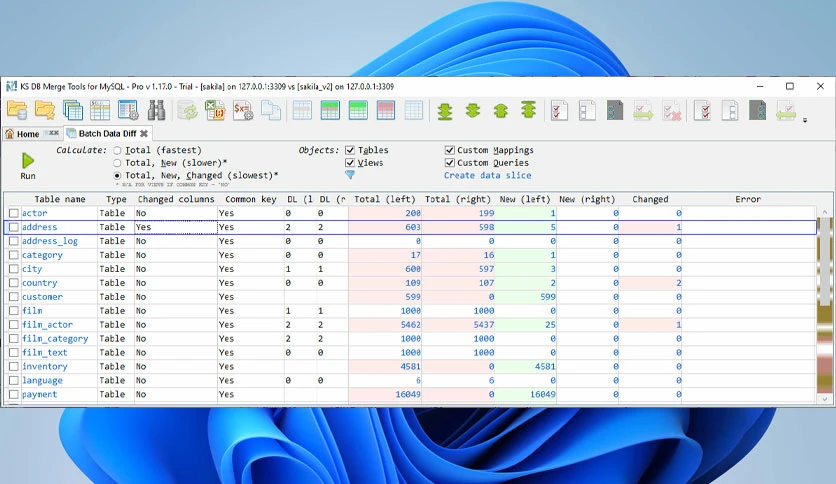Open the customer table link
The height and width of the screenshot is (484, 836).
click(42, 297)
